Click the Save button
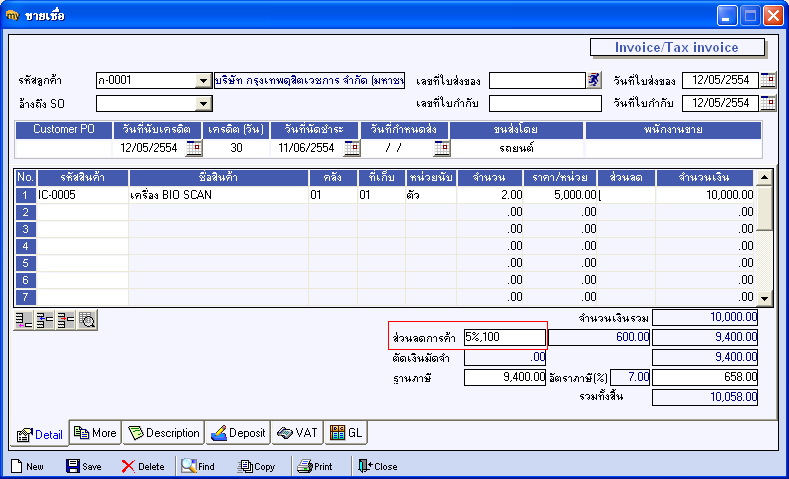The image size is (789, 479). click(x=84, y=466)
